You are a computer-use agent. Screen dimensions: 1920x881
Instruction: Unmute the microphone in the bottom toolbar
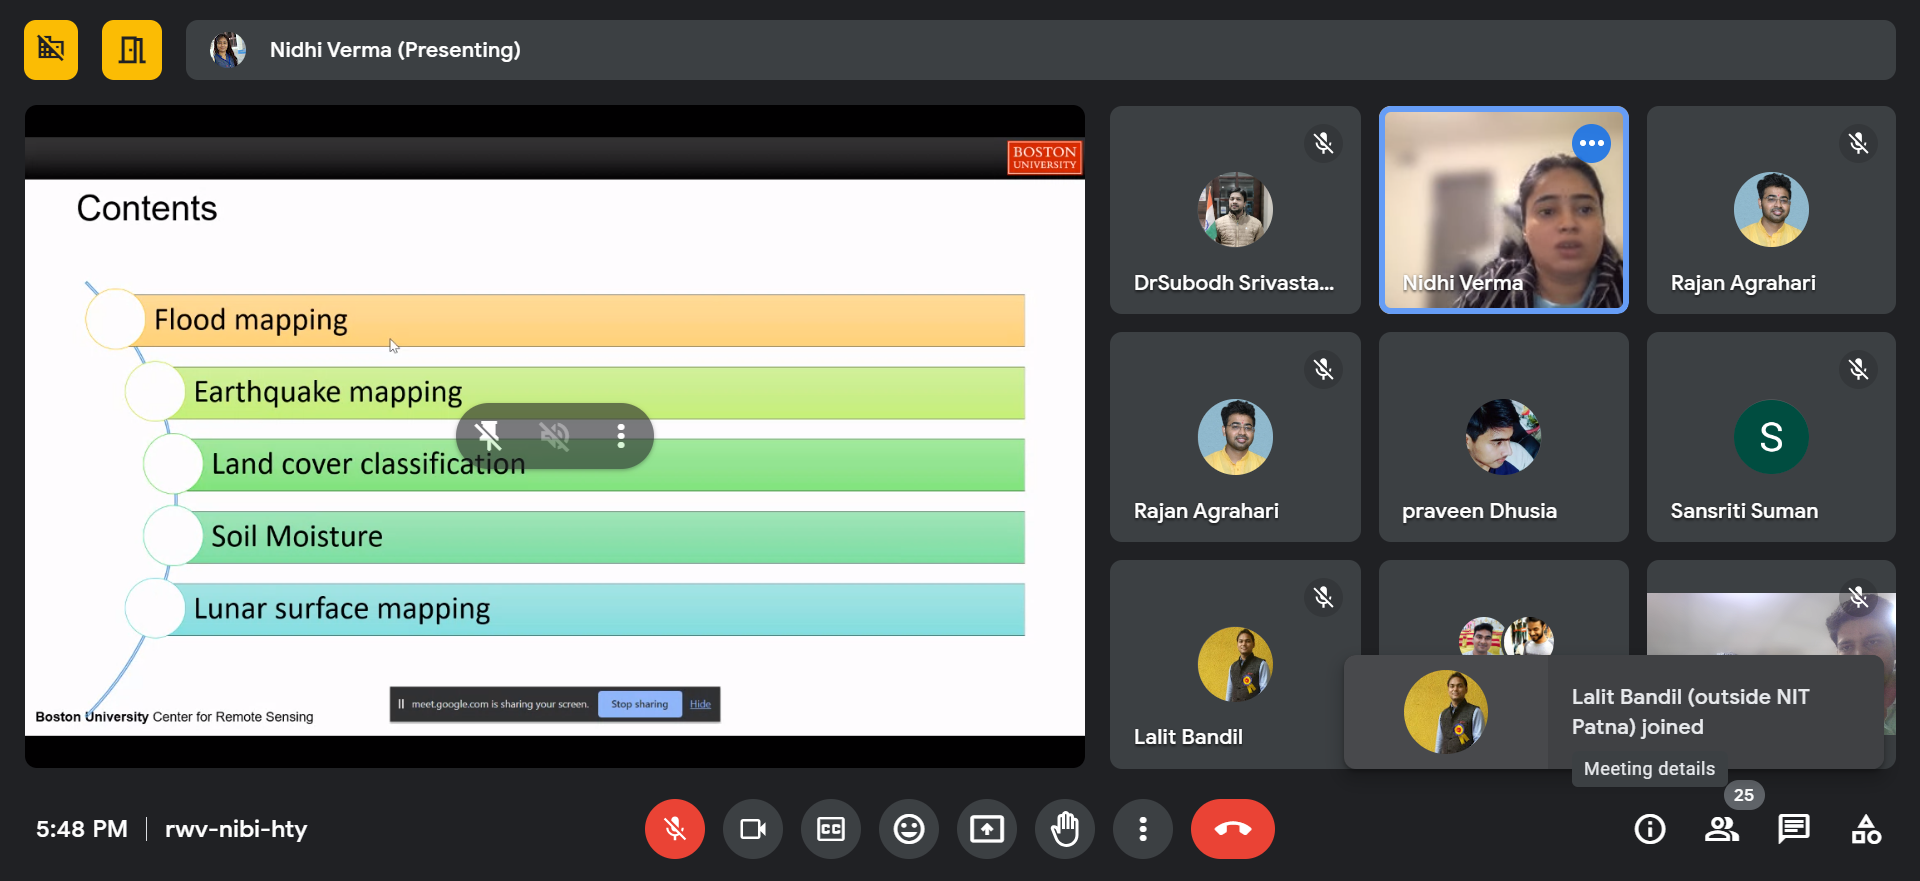[674, 829]
